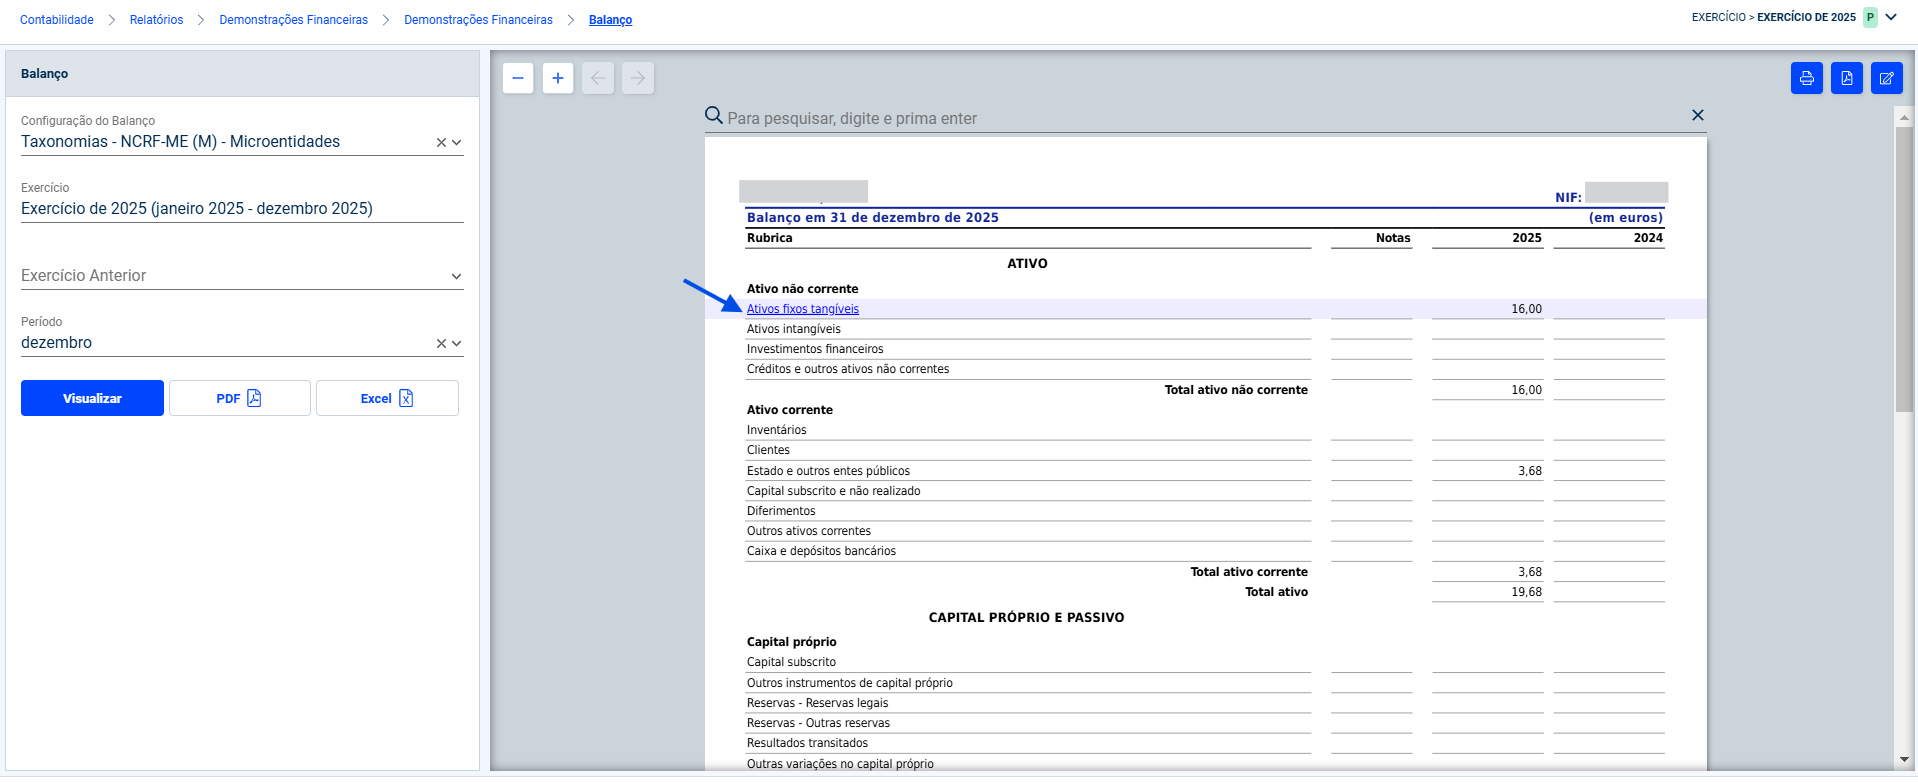Go forward with the right arrow button

pos(638,78)
